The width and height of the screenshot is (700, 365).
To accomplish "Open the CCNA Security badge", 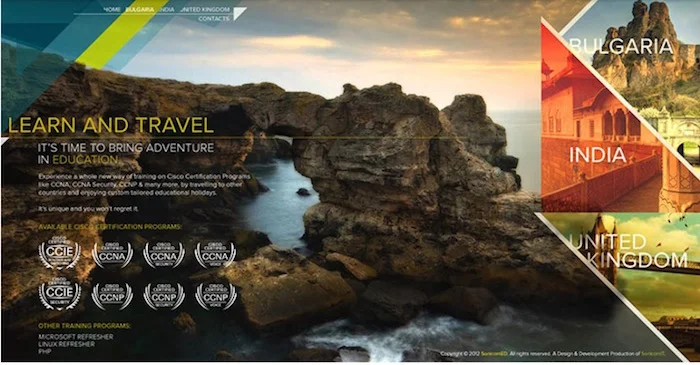I will pos(164,255).
